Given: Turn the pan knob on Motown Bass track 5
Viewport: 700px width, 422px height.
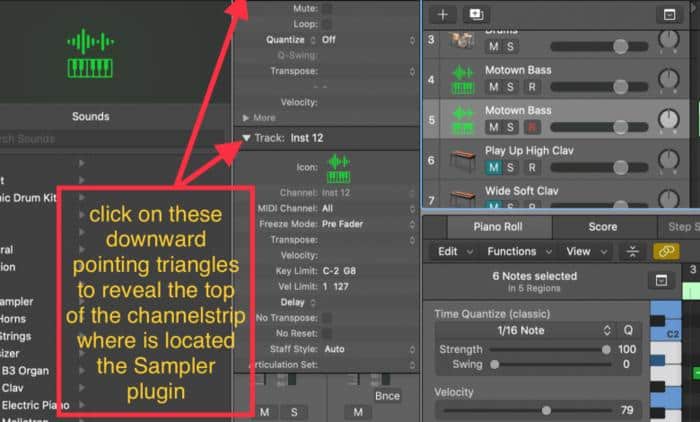Looking at the screenshot, I should (669, 120).
